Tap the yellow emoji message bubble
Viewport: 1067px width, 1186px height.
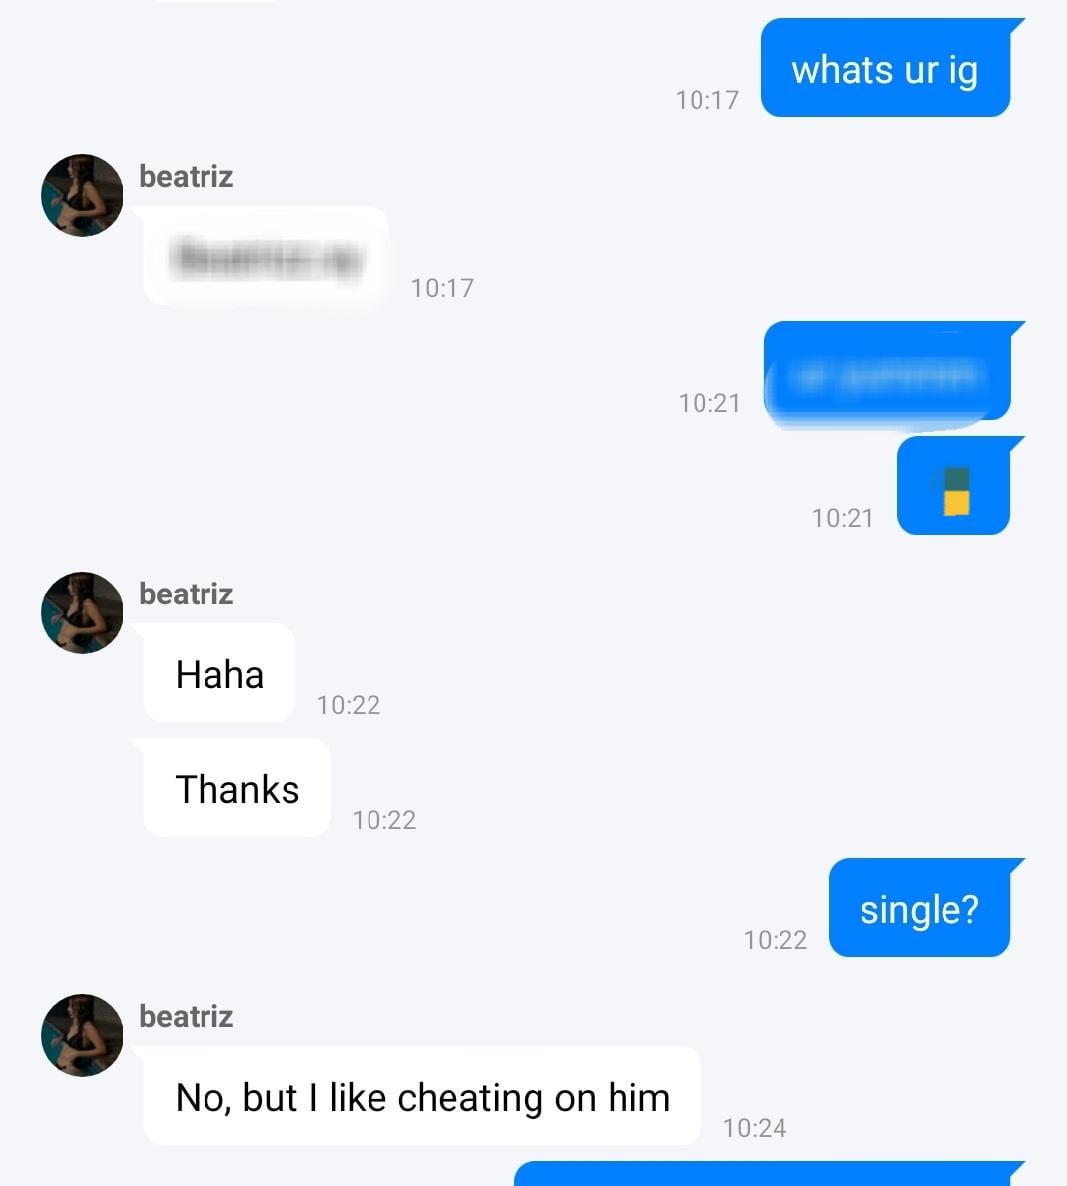954,486
